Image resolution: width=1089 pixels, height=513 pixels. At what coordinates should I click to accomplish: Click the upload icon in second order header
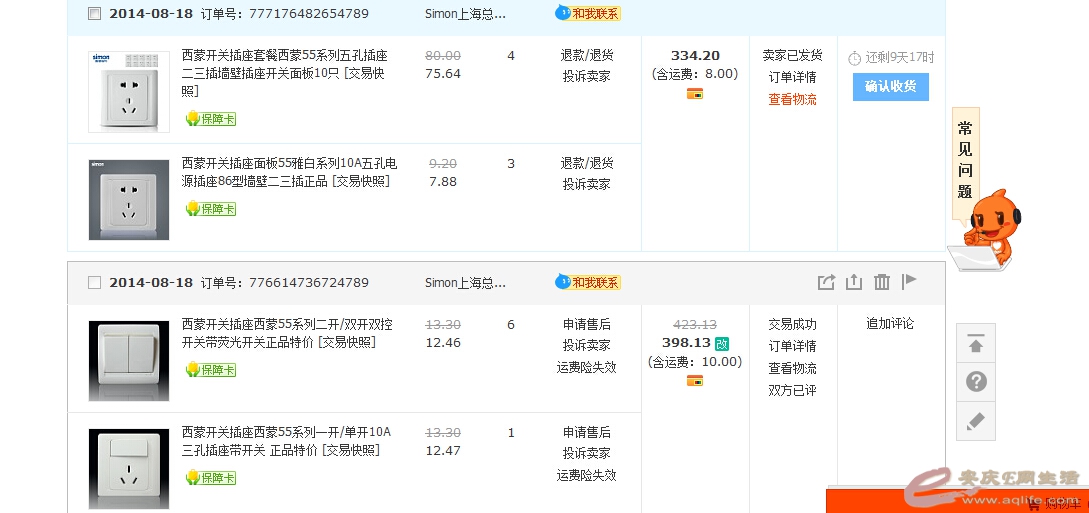853,283
